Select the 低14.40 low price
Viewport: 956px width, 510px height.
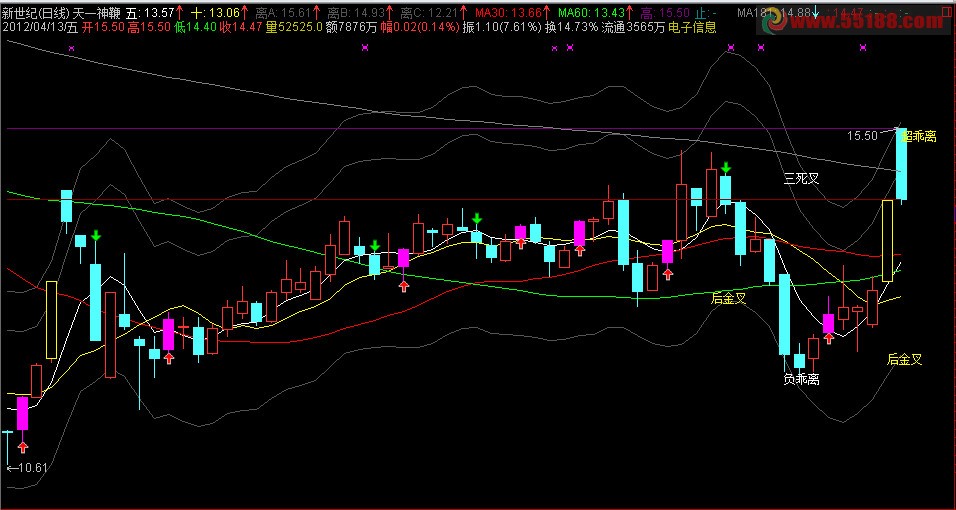pyautogui.click(x=195, y=27)
